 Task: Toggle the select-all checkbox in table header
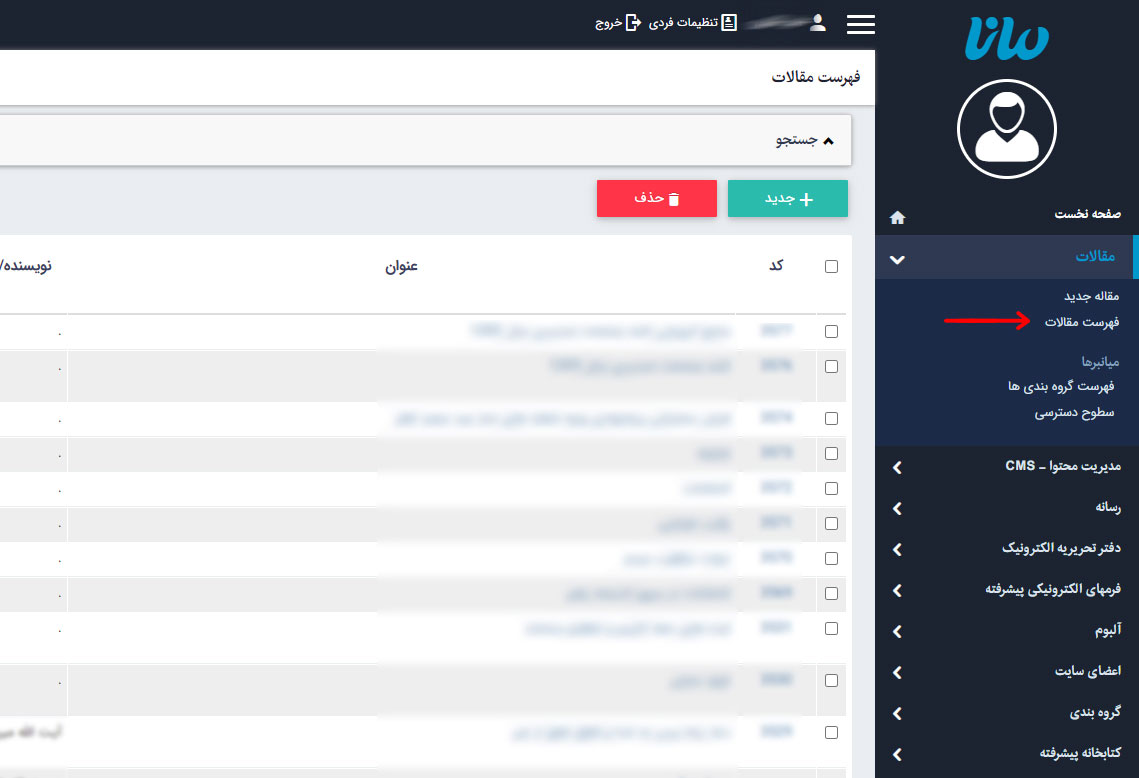click(x=830, y=264)
